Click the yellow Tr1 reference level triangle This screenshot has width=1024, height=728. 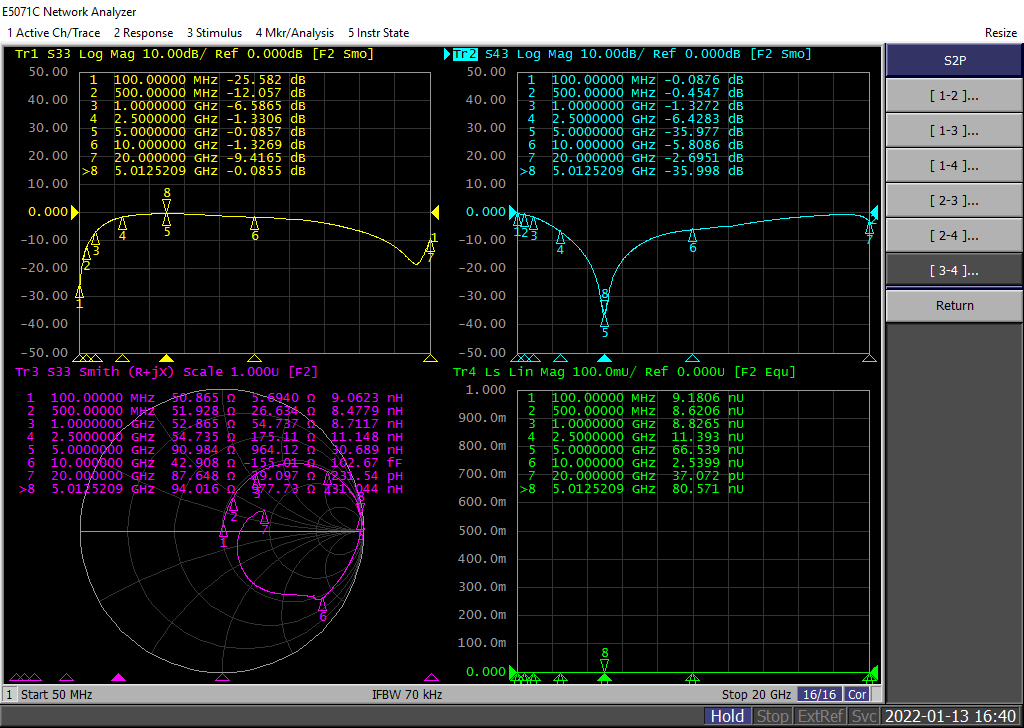tap(73, 212)
